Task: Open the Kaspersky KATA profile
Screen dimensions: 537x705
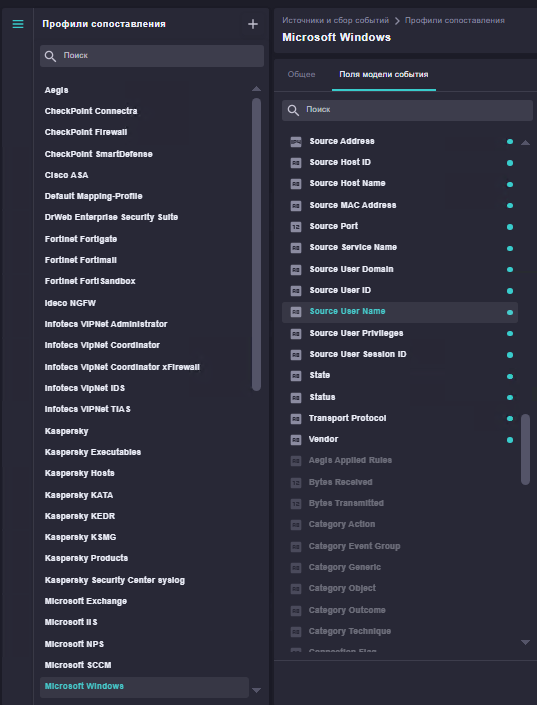Action: coord(79,495)
